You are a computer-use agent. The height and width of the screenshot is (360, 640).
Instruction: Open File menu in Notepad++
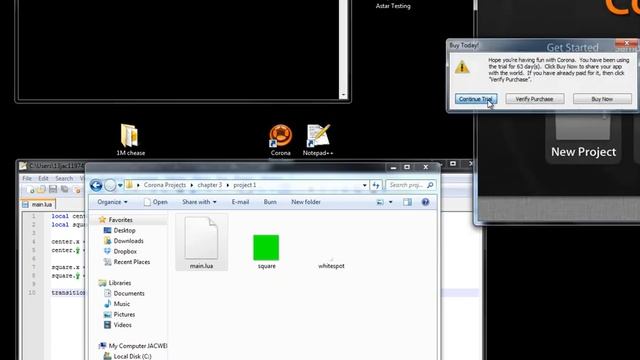coord(27,178)
